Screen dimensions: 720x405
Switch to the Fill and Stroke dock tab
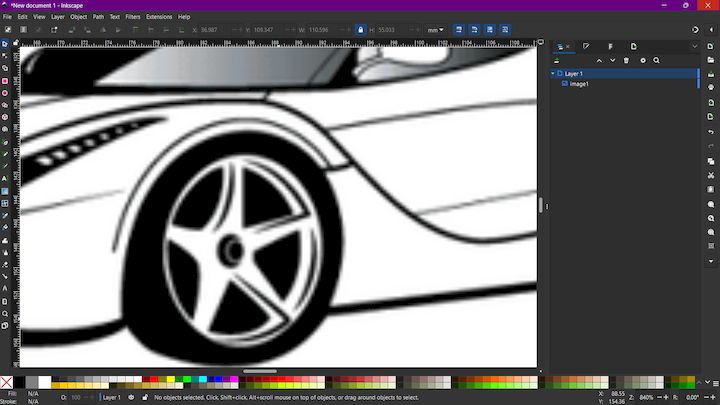tap(586, 46)
